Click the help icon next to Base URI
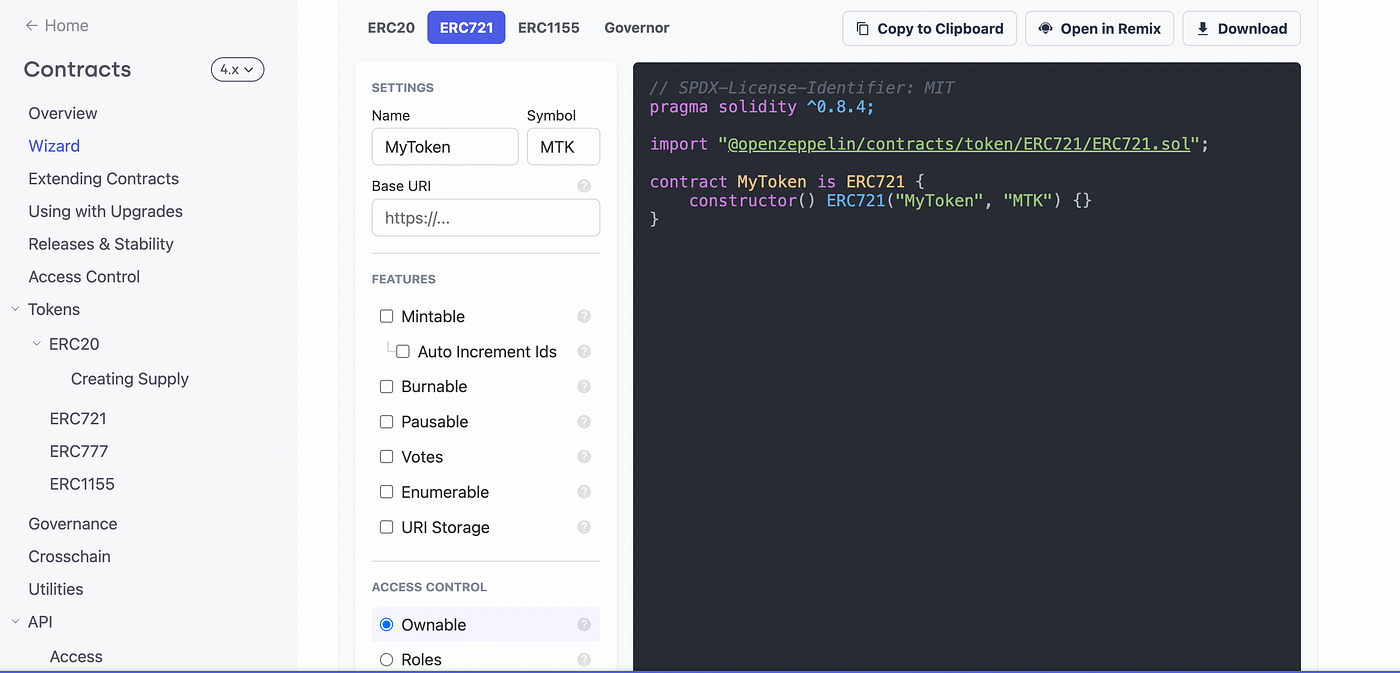Image resolution: width=1400 pixels, height=673 pixels. coord(584,186)
